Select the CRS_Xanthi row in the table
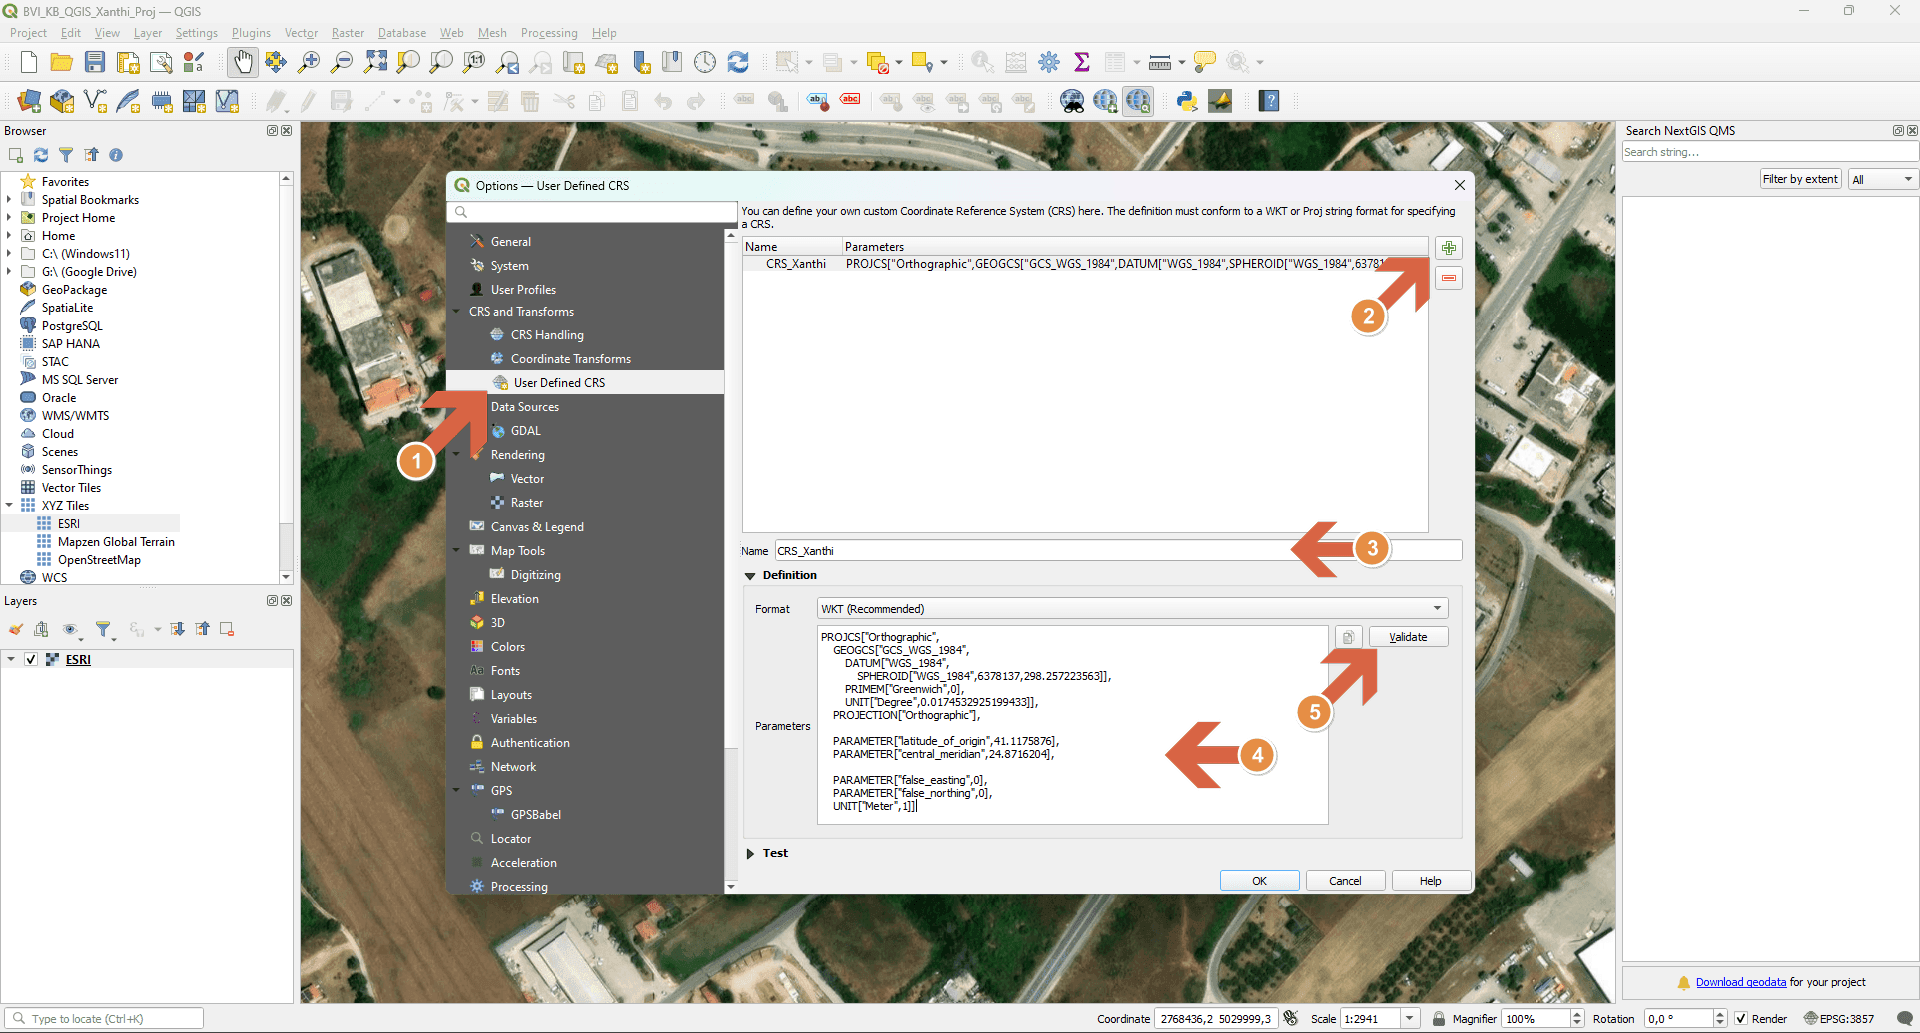The image size is (1920, 1033). [1086, 264]
